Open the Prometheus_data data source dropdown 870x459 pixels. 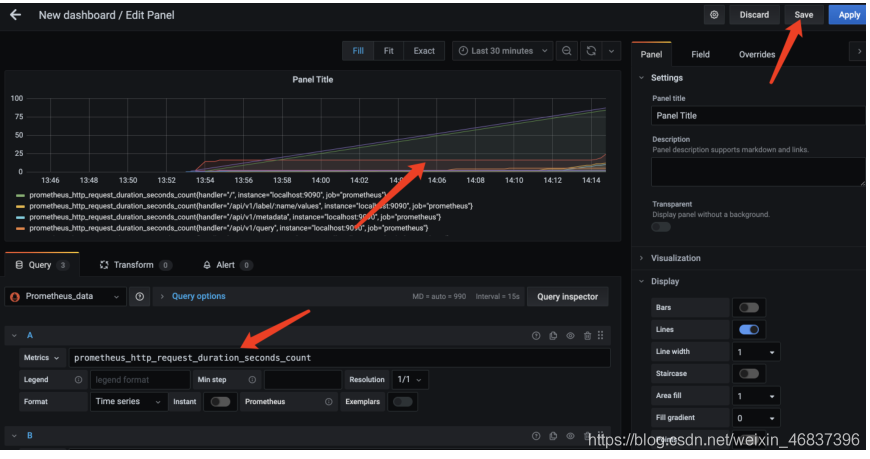(66, 297)
